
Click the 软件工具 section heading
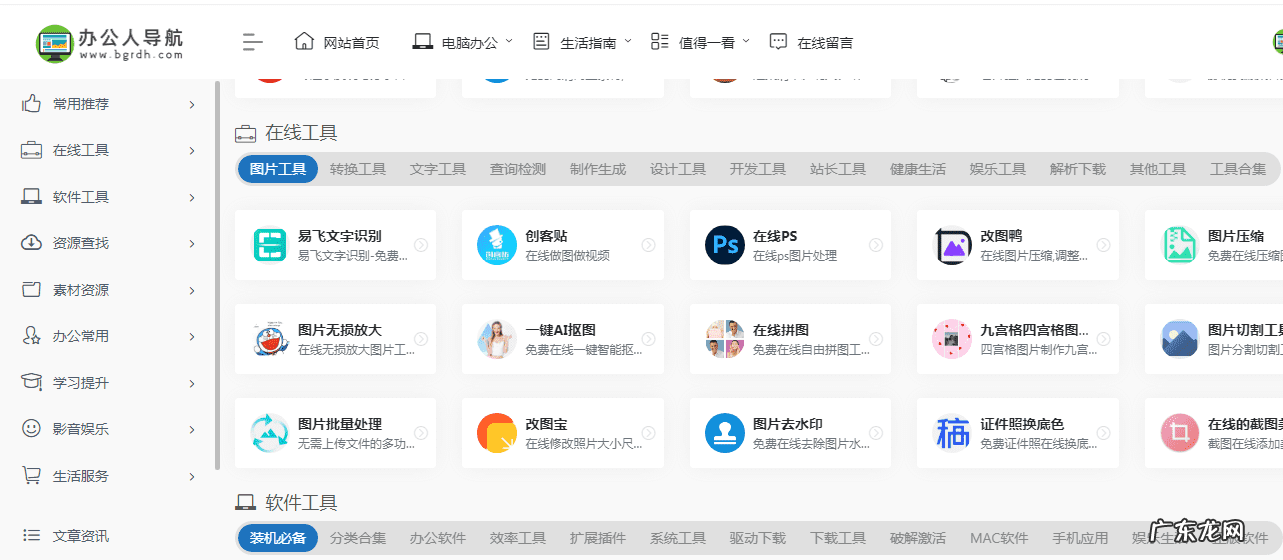click(301, 502)
